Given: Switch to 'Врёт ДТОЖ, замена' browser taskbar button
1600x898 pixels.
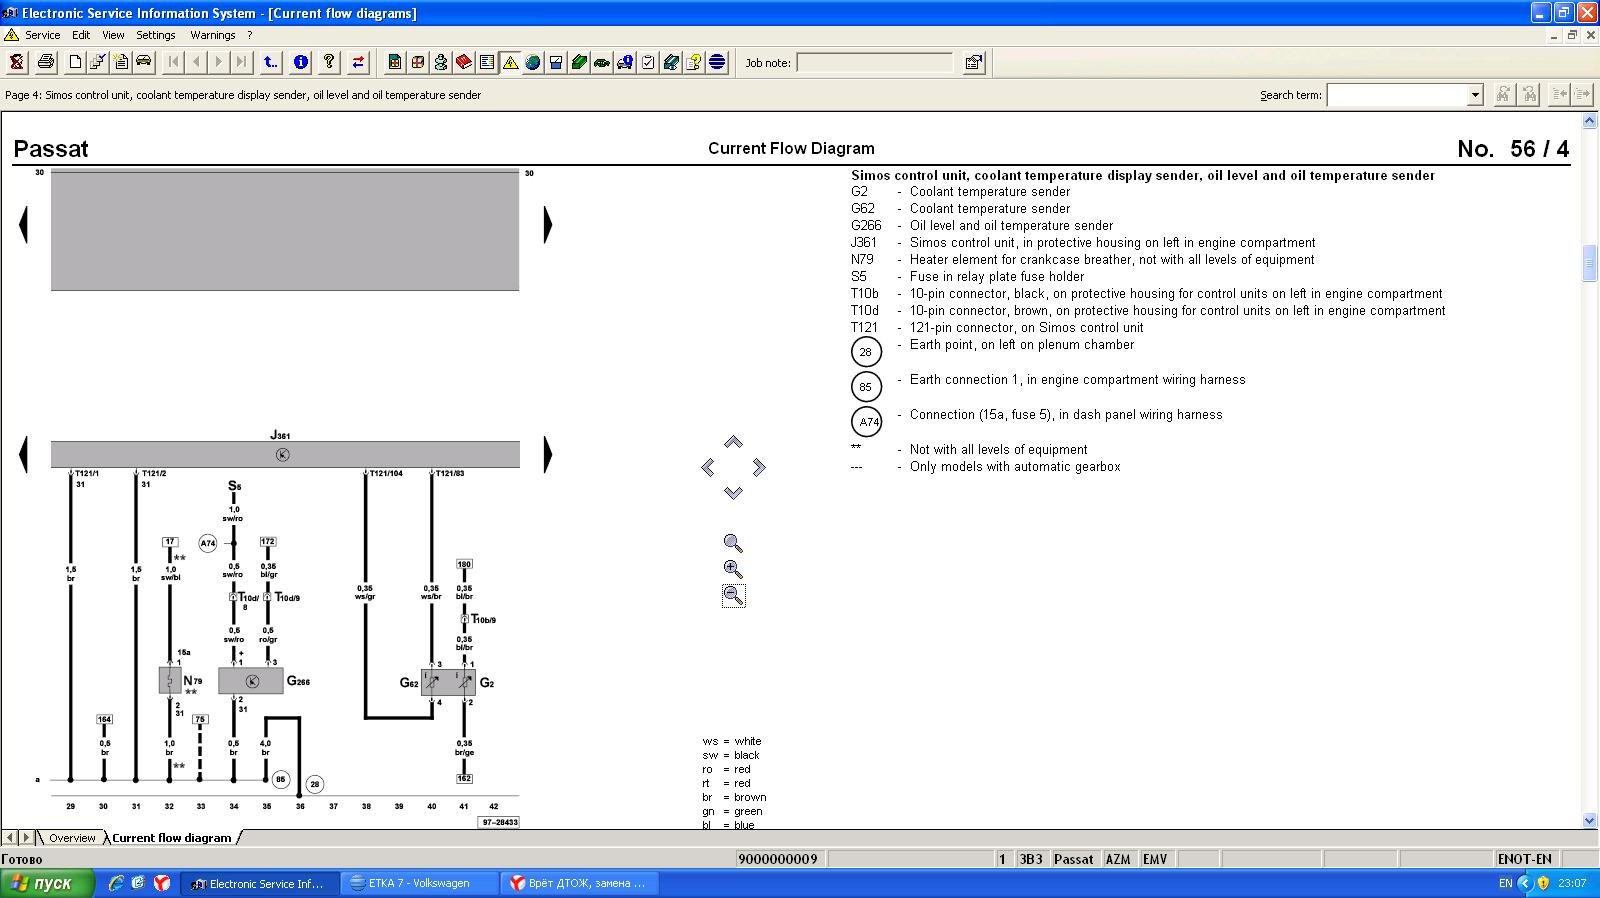Looking at the screenshot, I should pos(580,883).
